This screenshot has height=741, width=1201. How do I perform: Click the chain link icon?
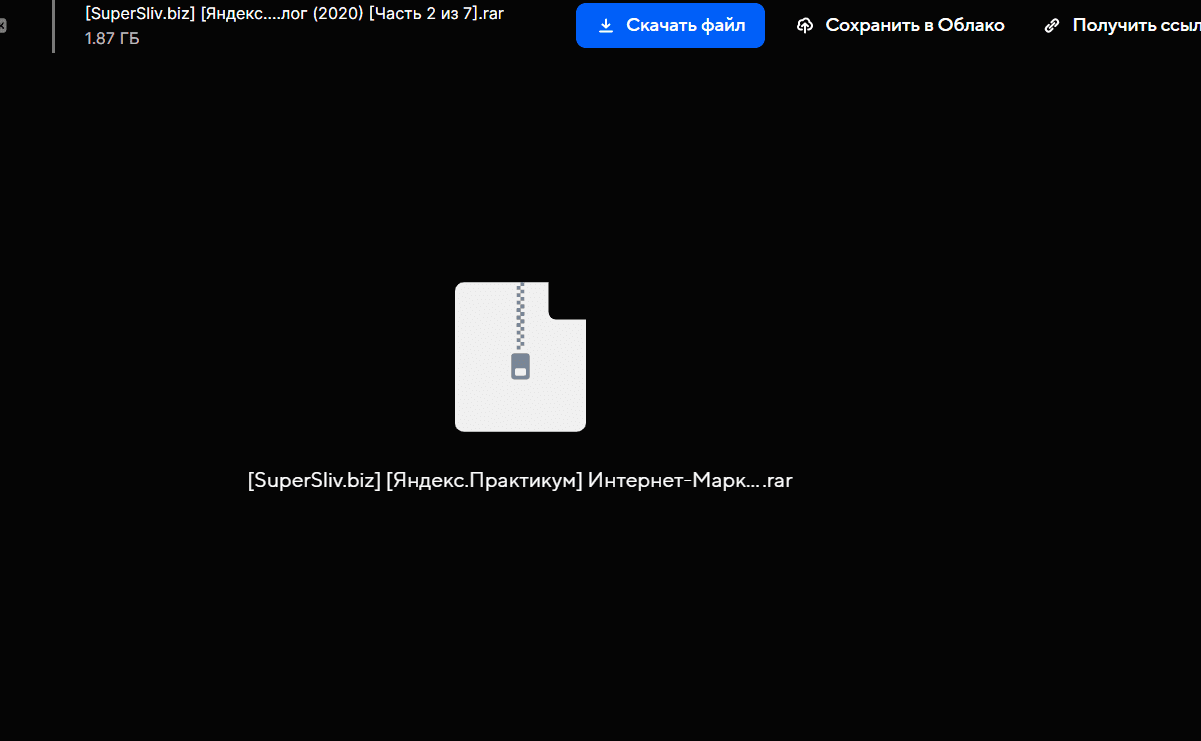[x=1051, y=25]
